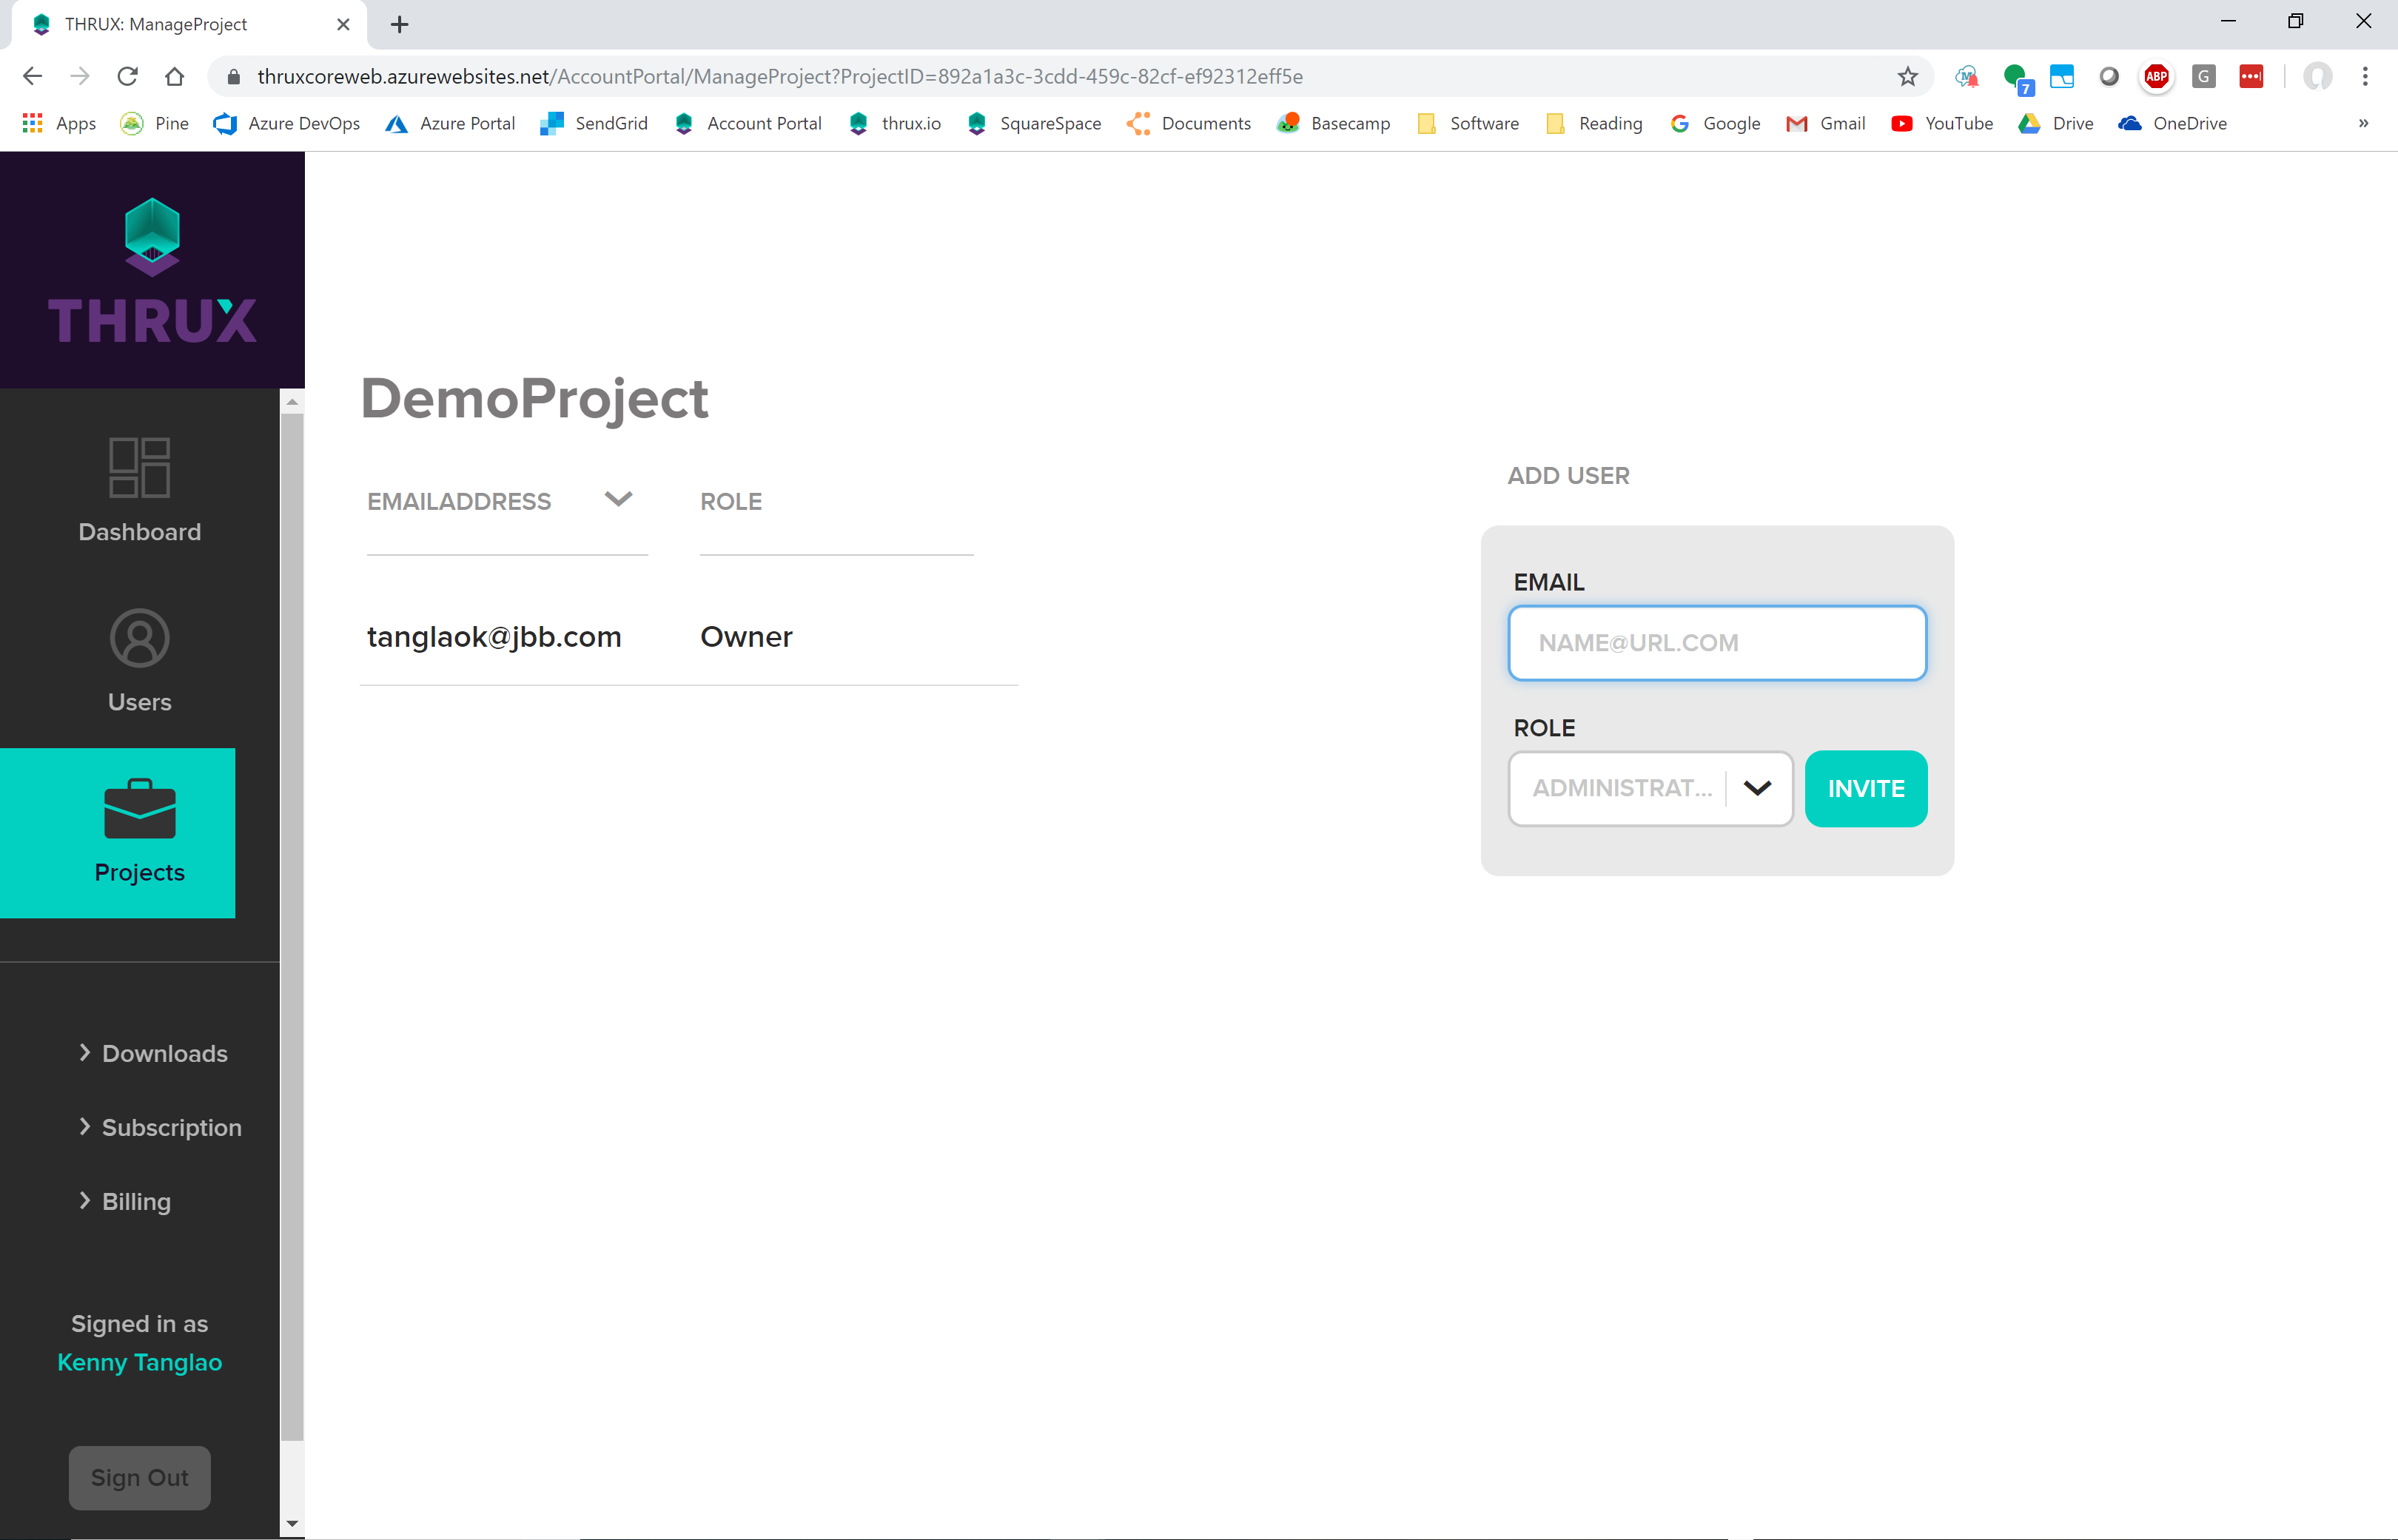The height and width of the screenshot is (1540, 2398).
Task: Open the browser home page button
Action: click(174, 76)
